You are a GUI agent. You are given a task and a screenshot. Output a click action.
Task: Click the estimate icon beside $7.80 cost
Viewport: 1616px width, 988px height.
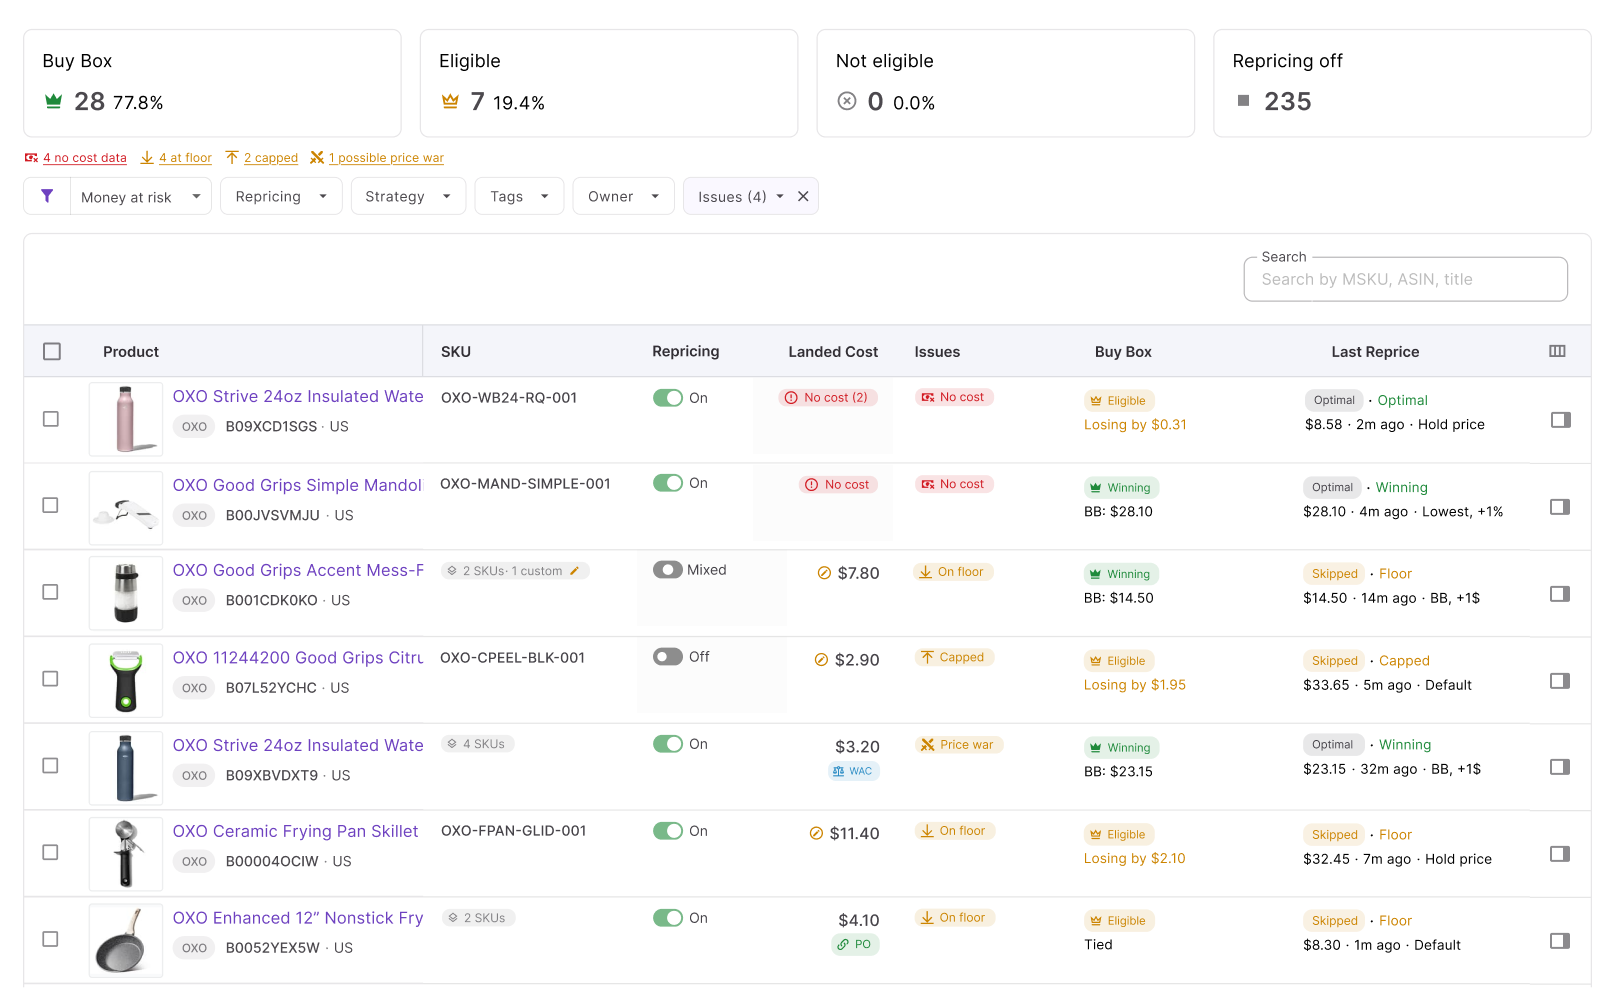[824, 573]
